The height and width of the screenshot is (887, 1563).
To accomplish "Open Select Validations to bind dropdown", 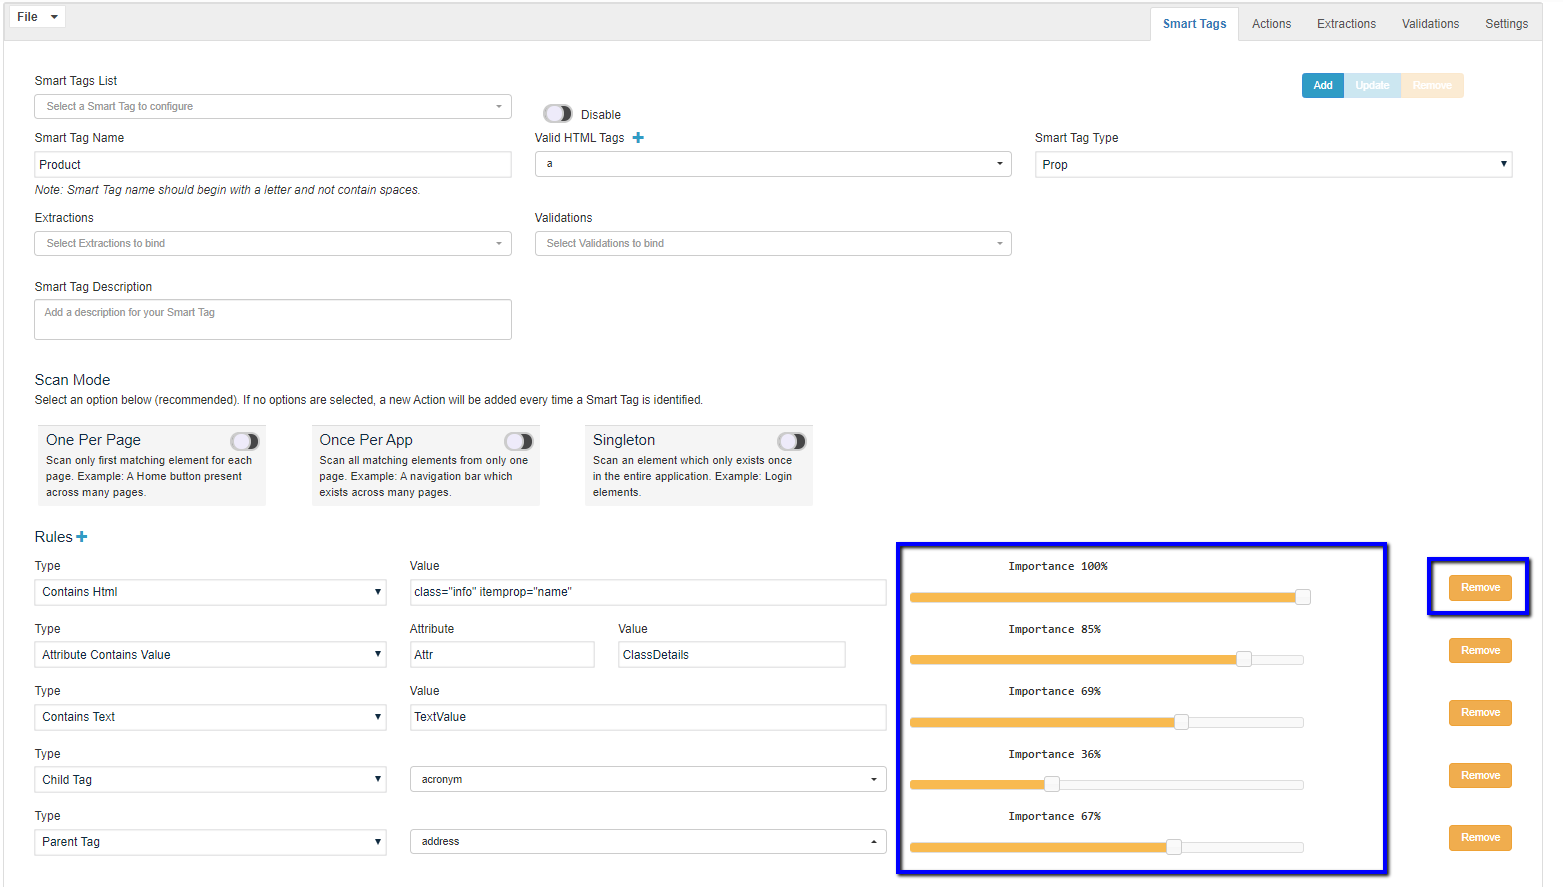I will pos(773,243).
